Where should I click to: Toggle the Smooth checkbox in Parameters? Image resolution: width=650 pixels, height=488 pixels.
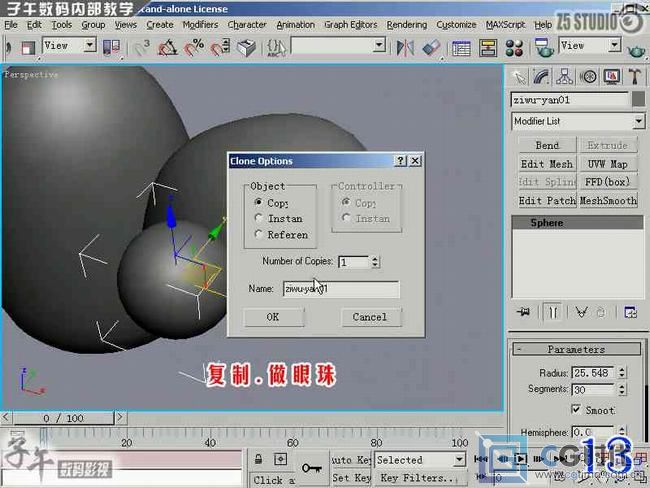point(576,409)
